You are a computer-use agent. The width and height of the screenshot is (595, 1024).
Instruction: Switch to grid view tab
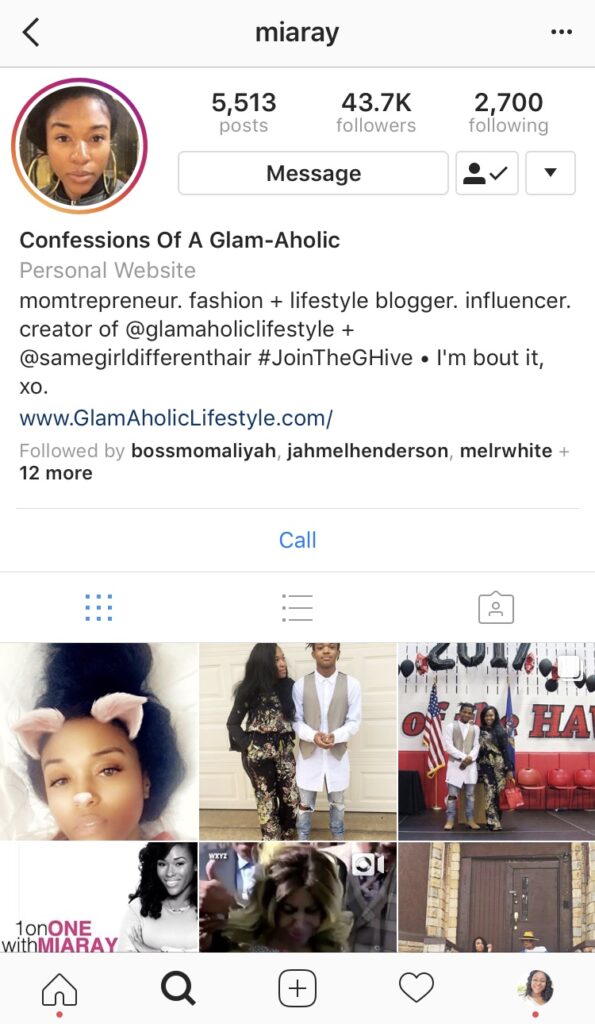tap(99, 607)
